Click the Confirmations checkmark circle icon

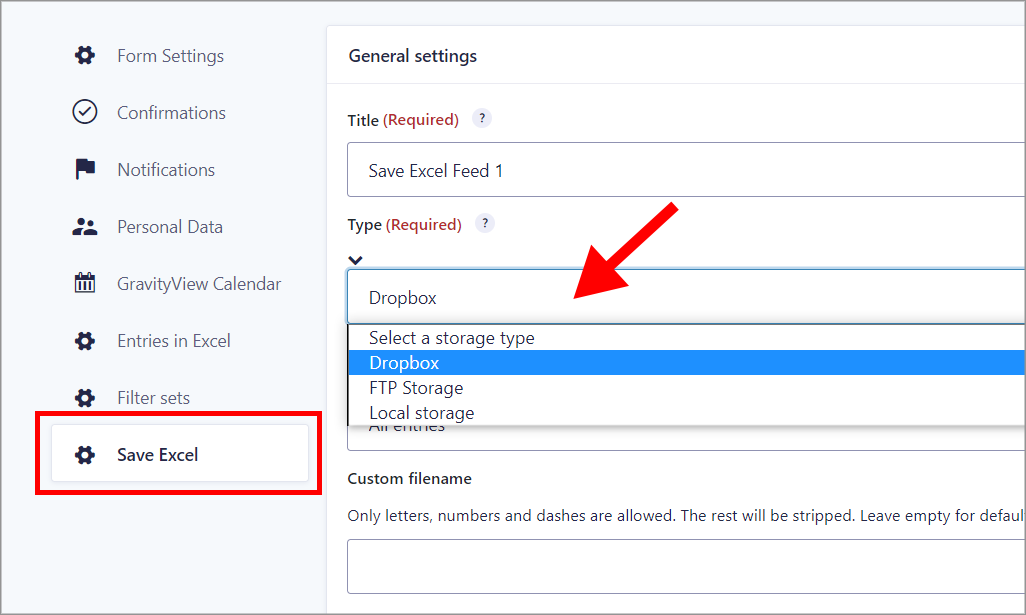click(84, 112)
